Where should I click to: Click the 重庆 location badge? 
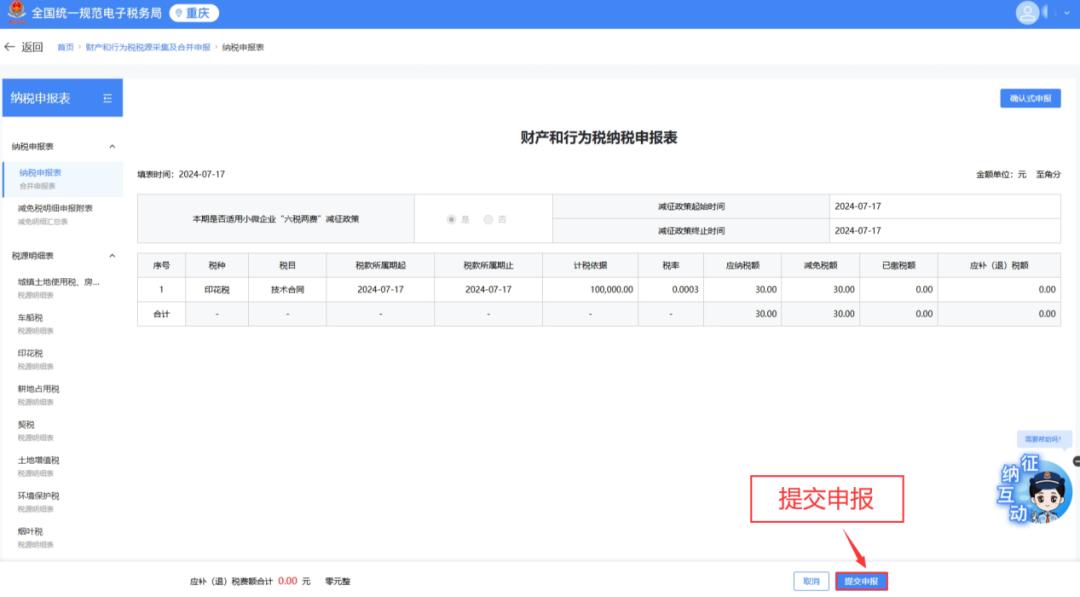point(194,13)
